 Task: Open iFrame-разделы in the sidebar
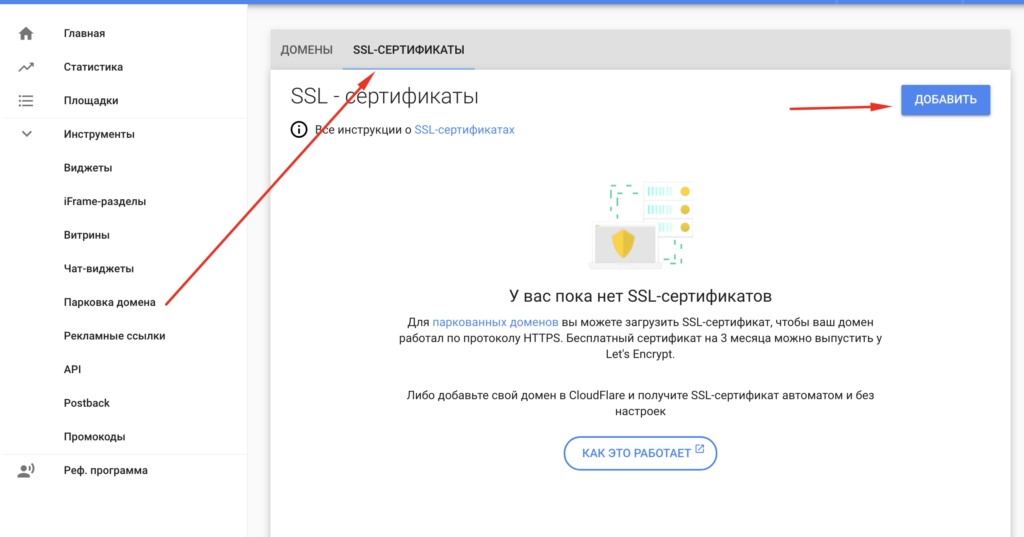(105, 201)
